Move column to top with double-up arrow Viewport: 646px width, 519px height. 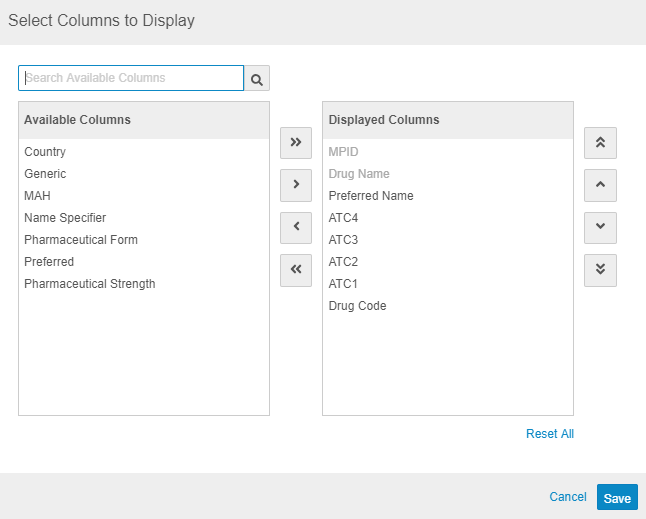click(x=600, y=142)
